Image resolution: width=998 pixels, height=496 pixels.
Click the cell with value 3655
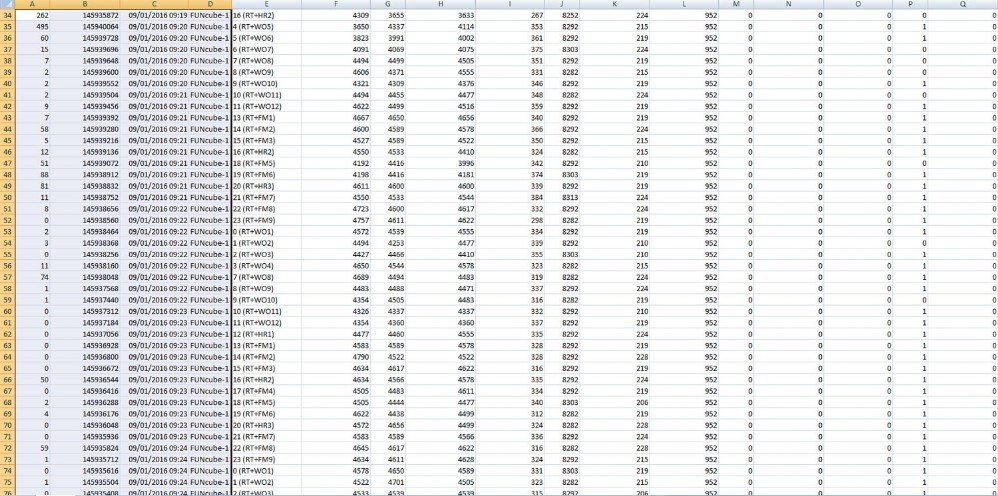click(x=388, y=15)
